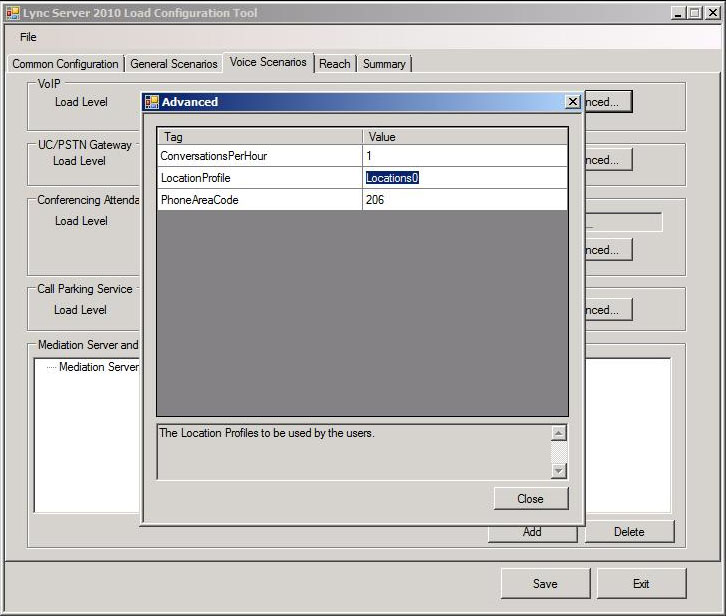The width and height of the screenshot is (726, 616).
Task: Select the ConversationsPerHour tag cell
Action: [260, 156]
